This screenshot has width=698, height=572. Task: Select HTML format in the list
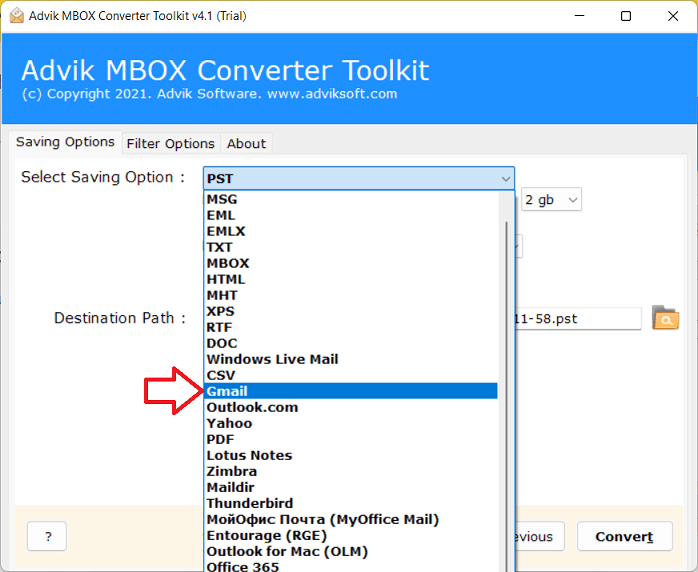351,279
